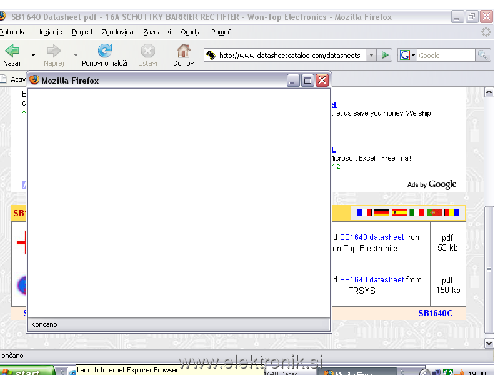Viewport: 500px width, 375px height.
Task: Click the Ads by Google link
Action: (432, 184)
